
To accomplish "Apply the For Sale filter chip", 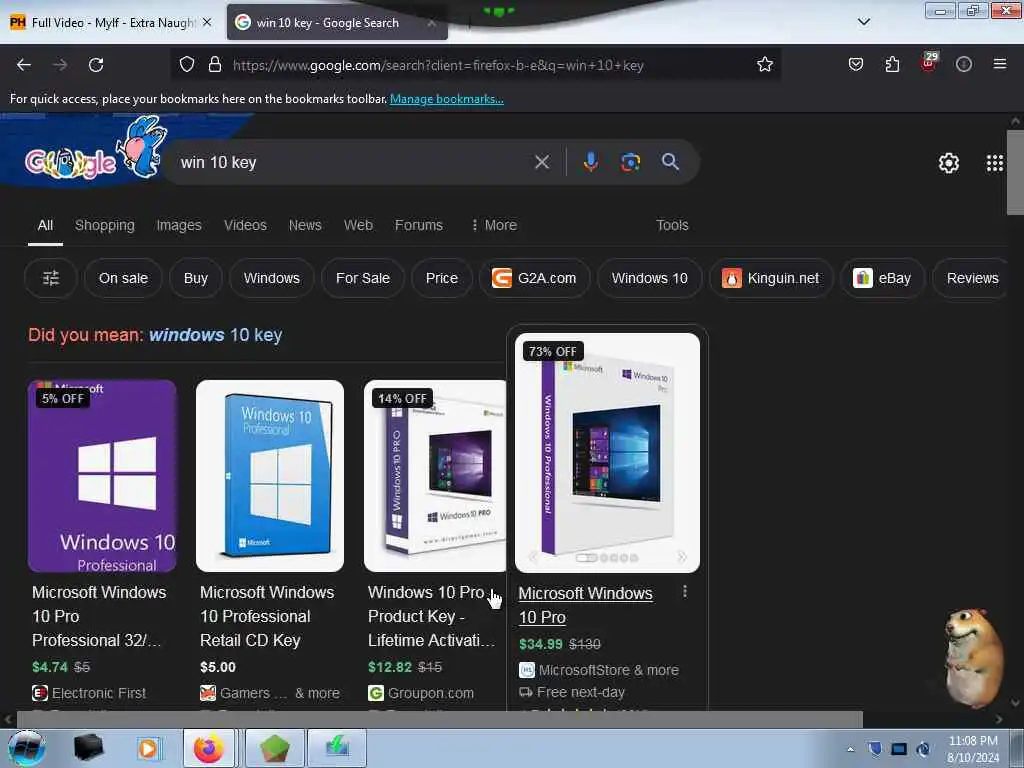I will (x=362, y=278).
